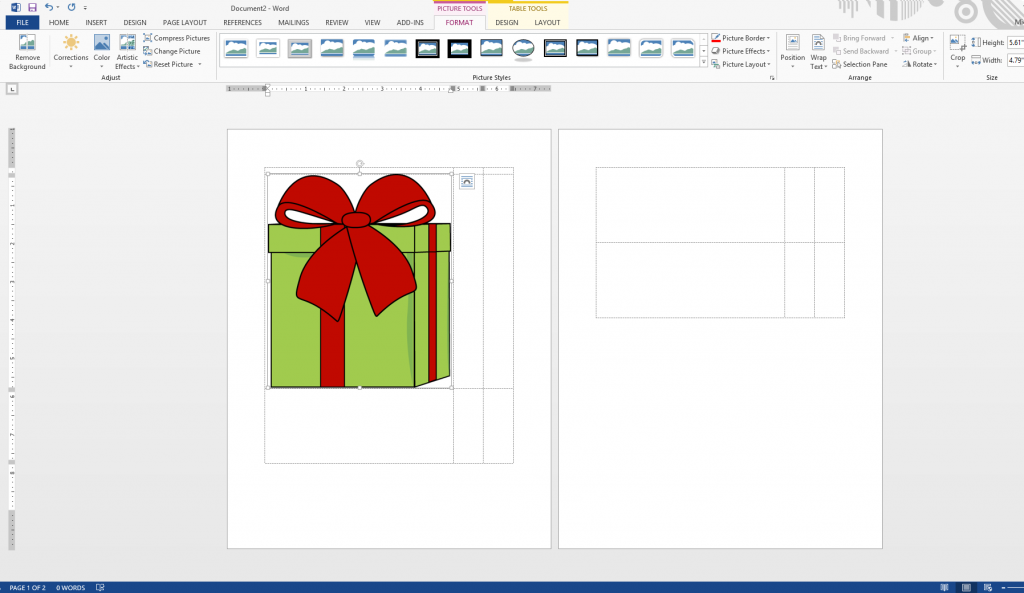Apply the first picture style thumbnail
Viewport: 1024px width, 593px height.
236,48
